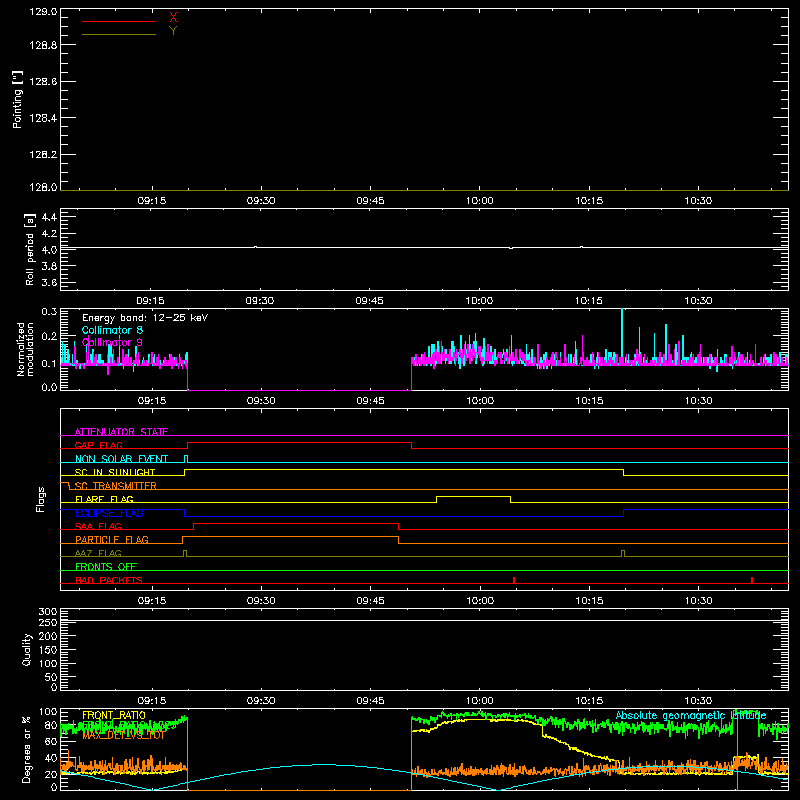Click the Flags axis title
The width and height of the screenshot is (800, 800).
point(41,499)
